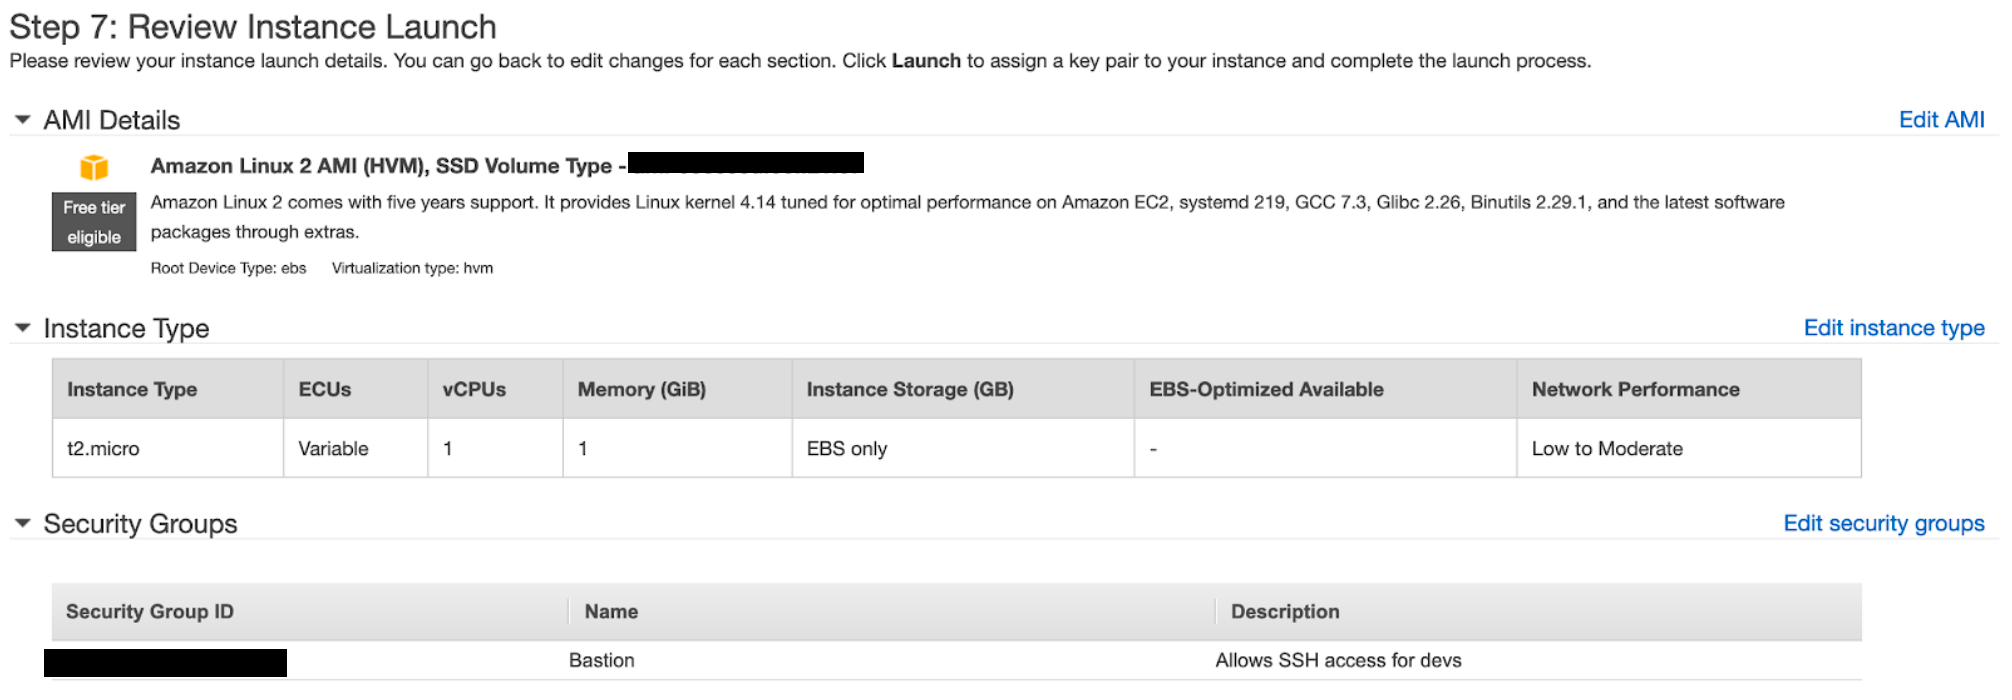
Task: Click the Amazon Linux AMI cube icon
Action: click(x=93, y=168)
